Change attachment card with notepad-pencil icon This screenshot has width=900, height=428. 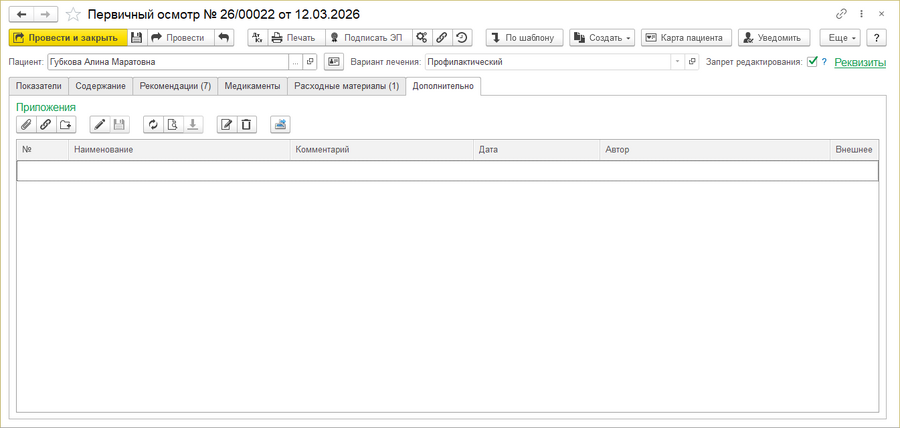pos(226,124)
